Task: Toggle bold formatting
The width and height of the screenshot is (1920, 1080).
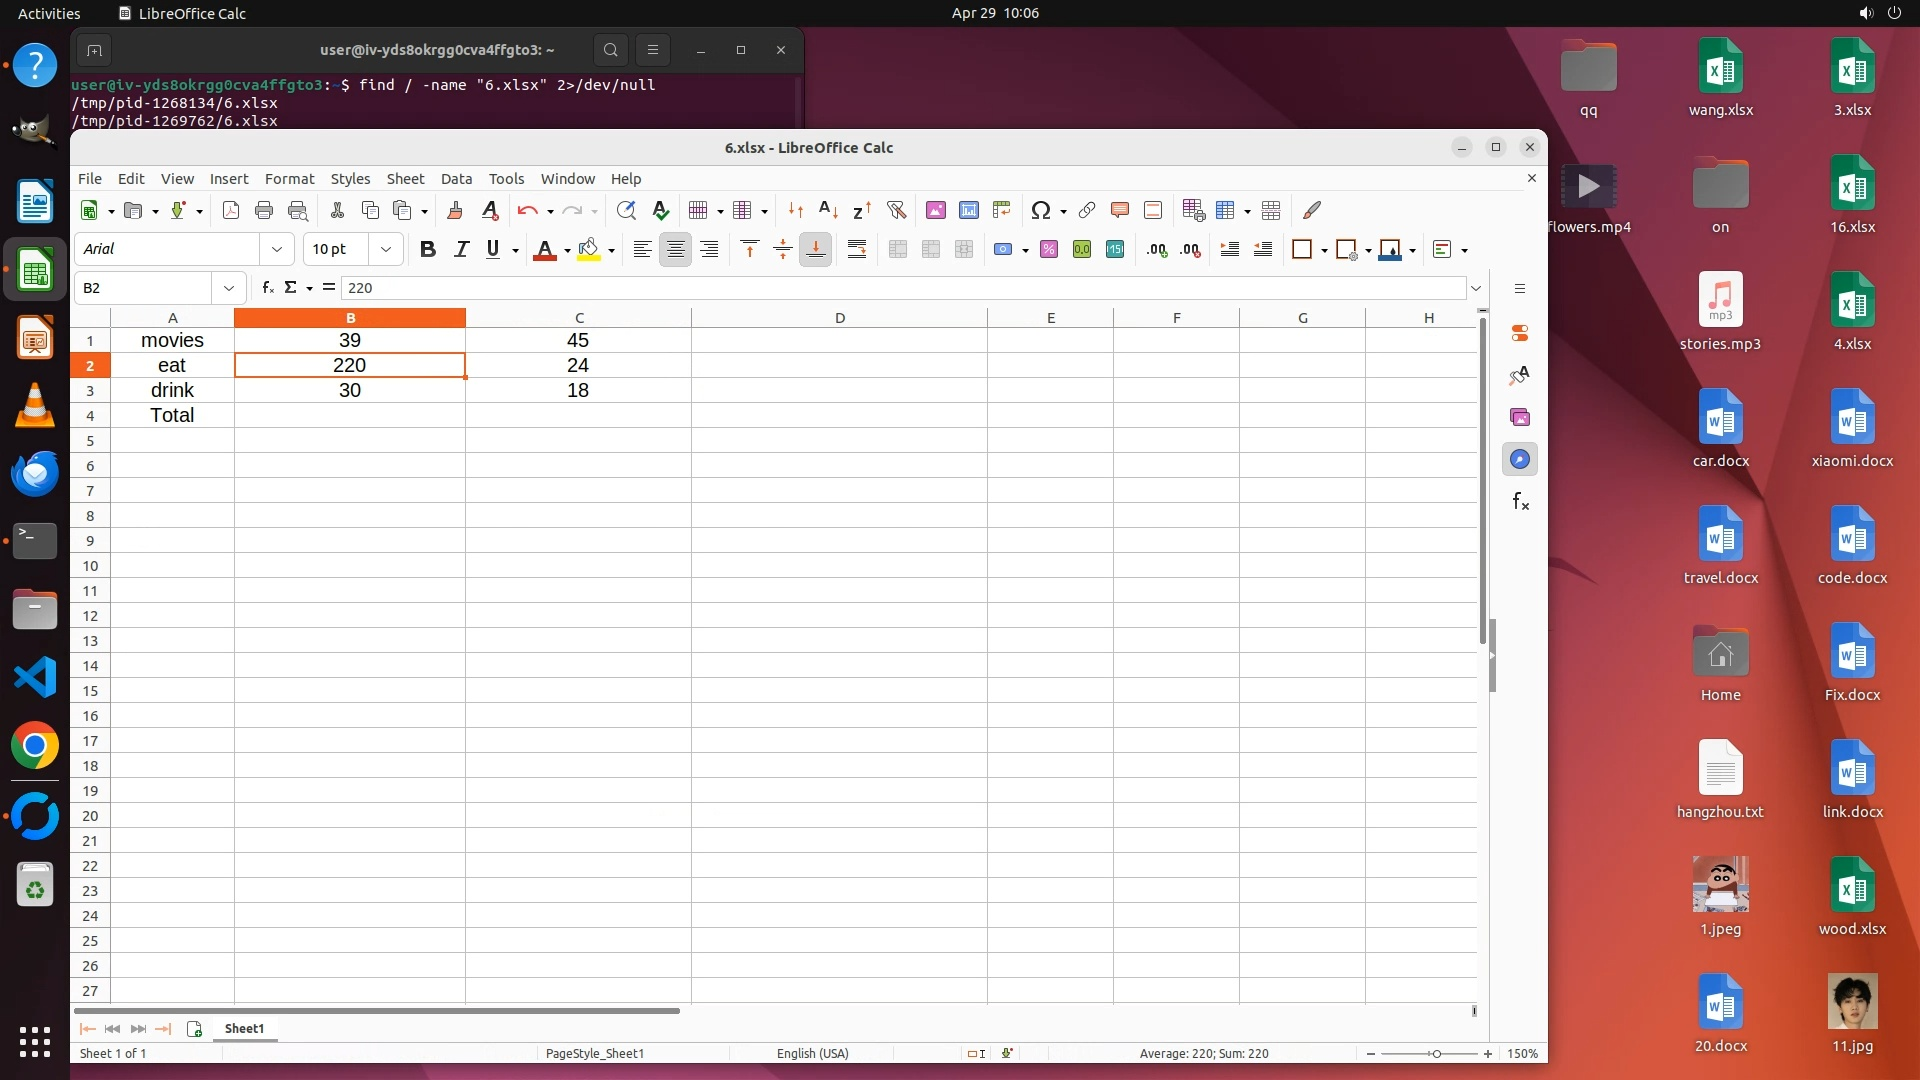Action: point(428,250)
